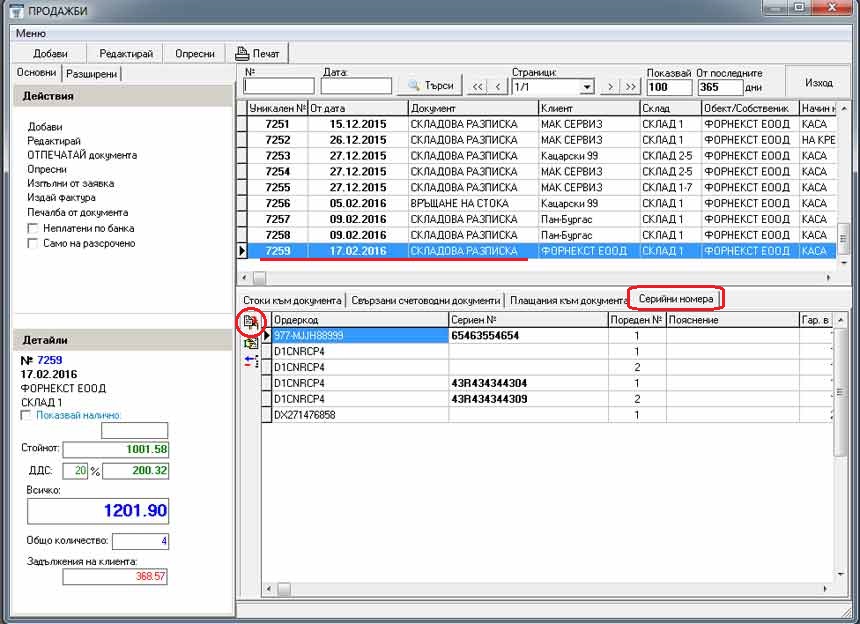The image size is (860, 624).
Task: Click the Печалба от документа action
Action: click(x=78, y=212)
